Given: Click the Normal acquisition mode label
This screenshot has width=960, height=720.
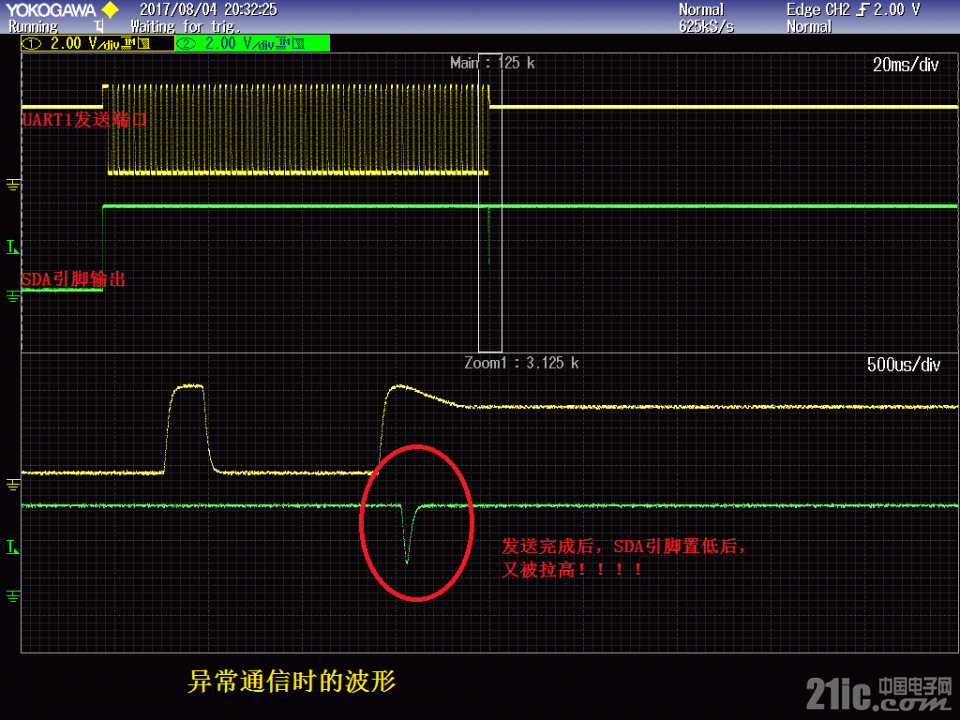Looking at the screenshot, I should [x=701, y=10].
